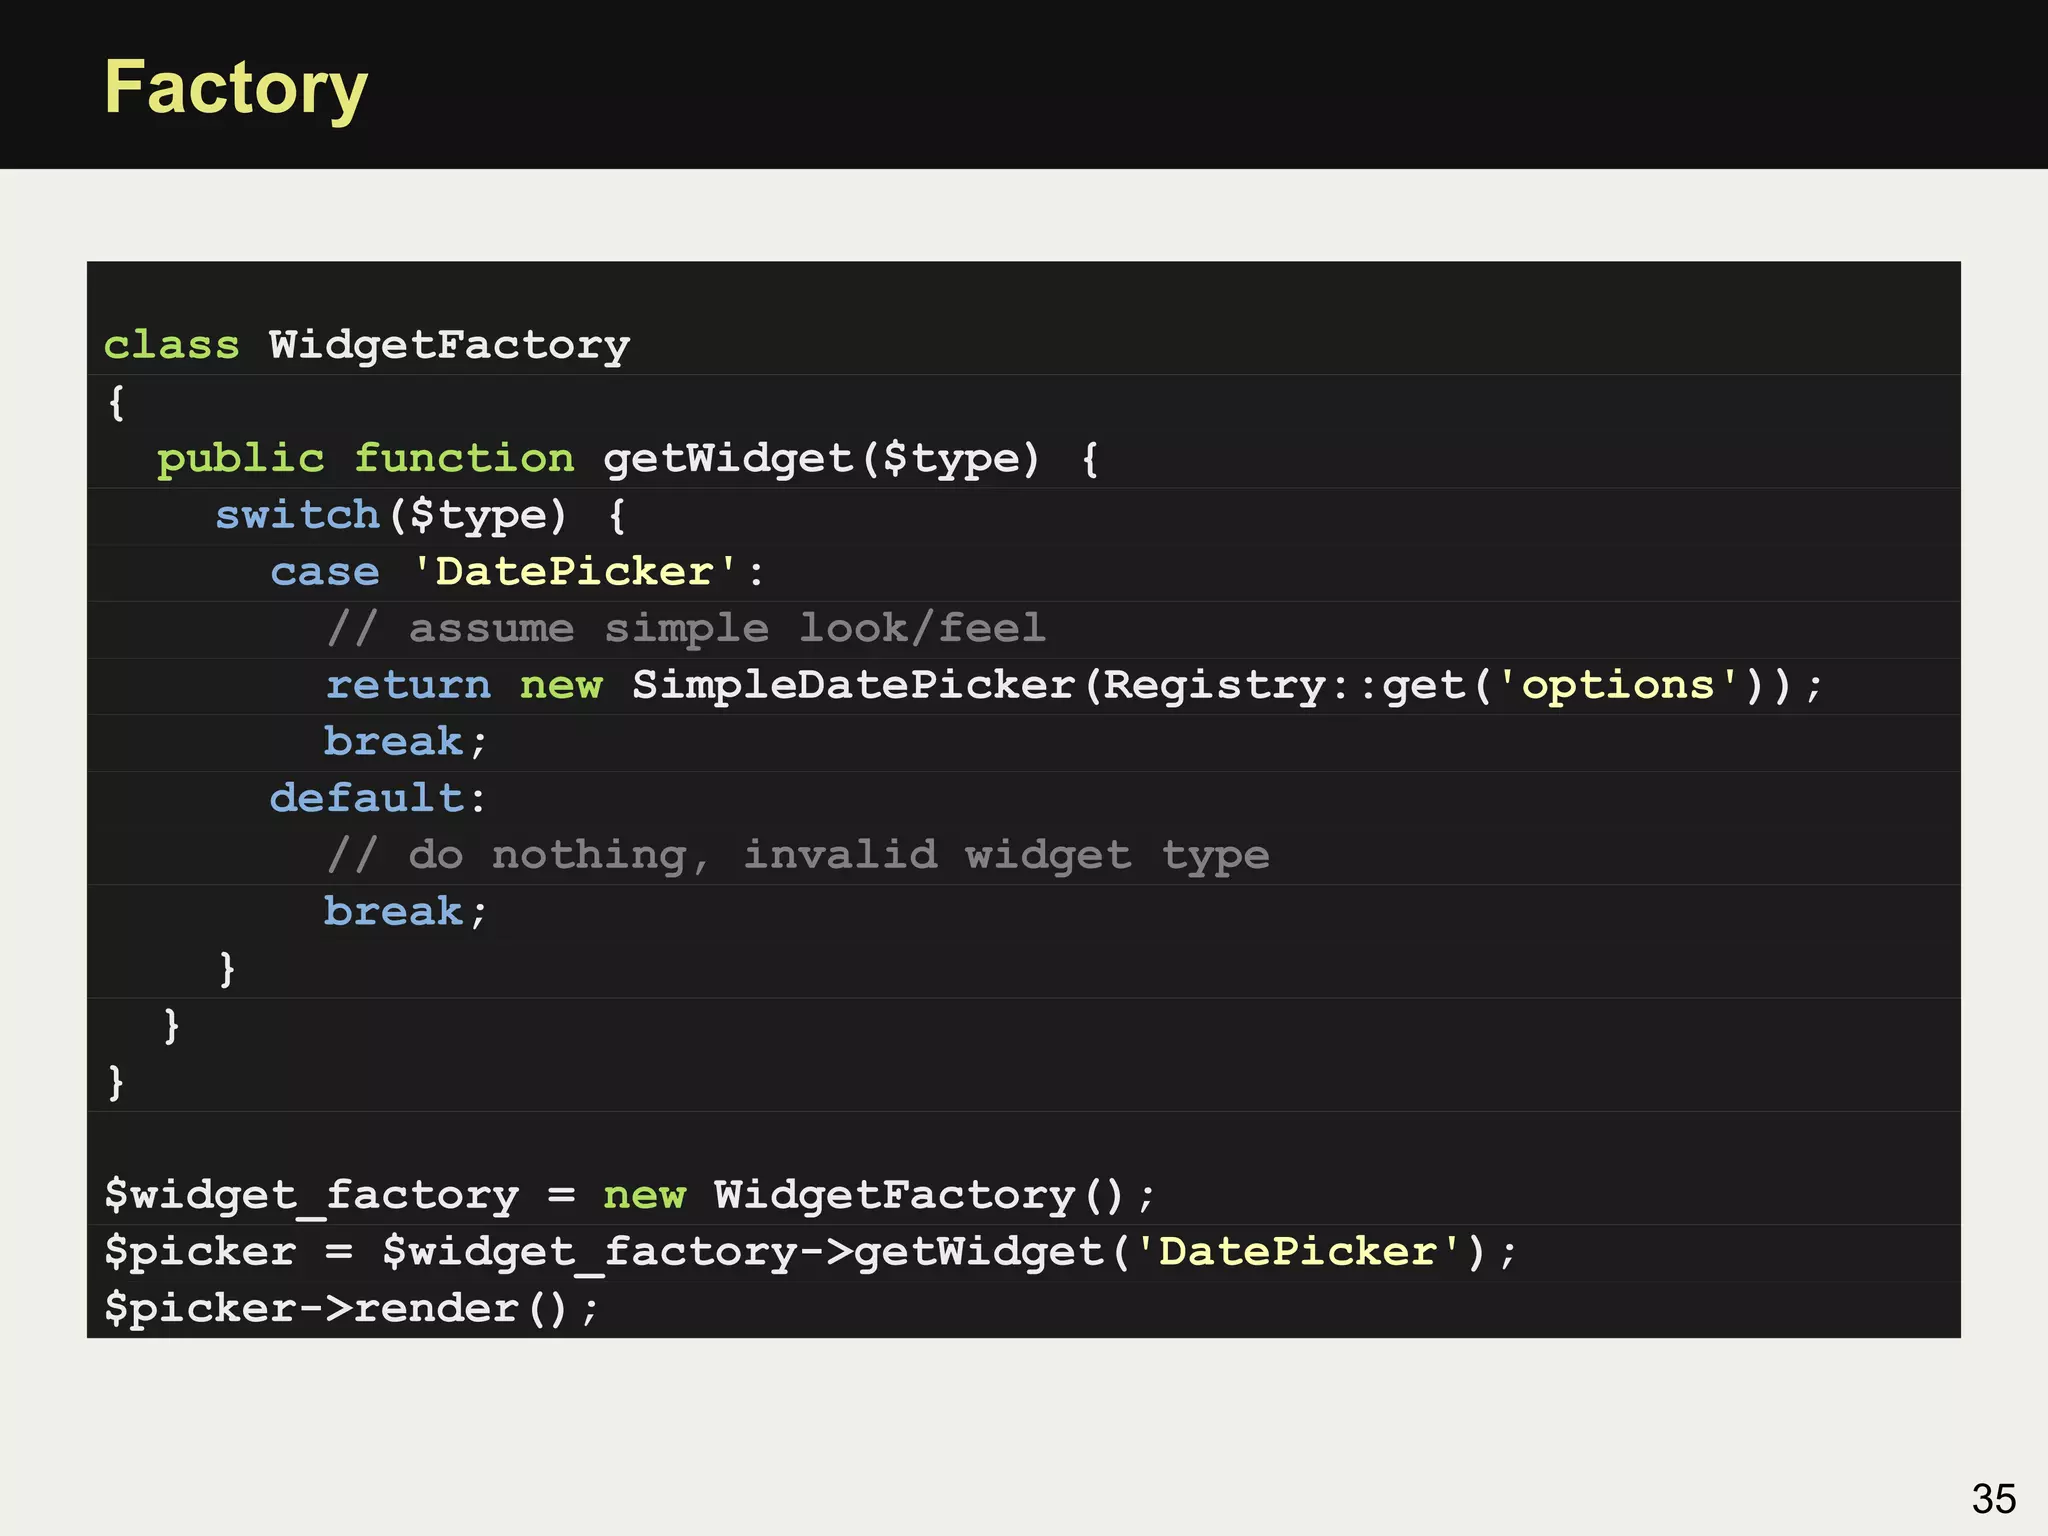Click SimpleDatePicker constructor name

coord(853,685)
